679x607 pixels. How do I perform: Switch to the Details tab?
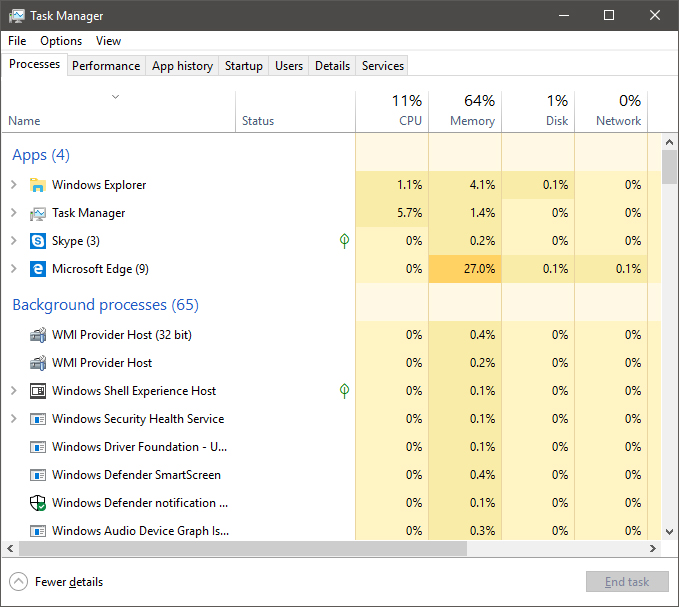pyautogui.click(x=333, y=66)
